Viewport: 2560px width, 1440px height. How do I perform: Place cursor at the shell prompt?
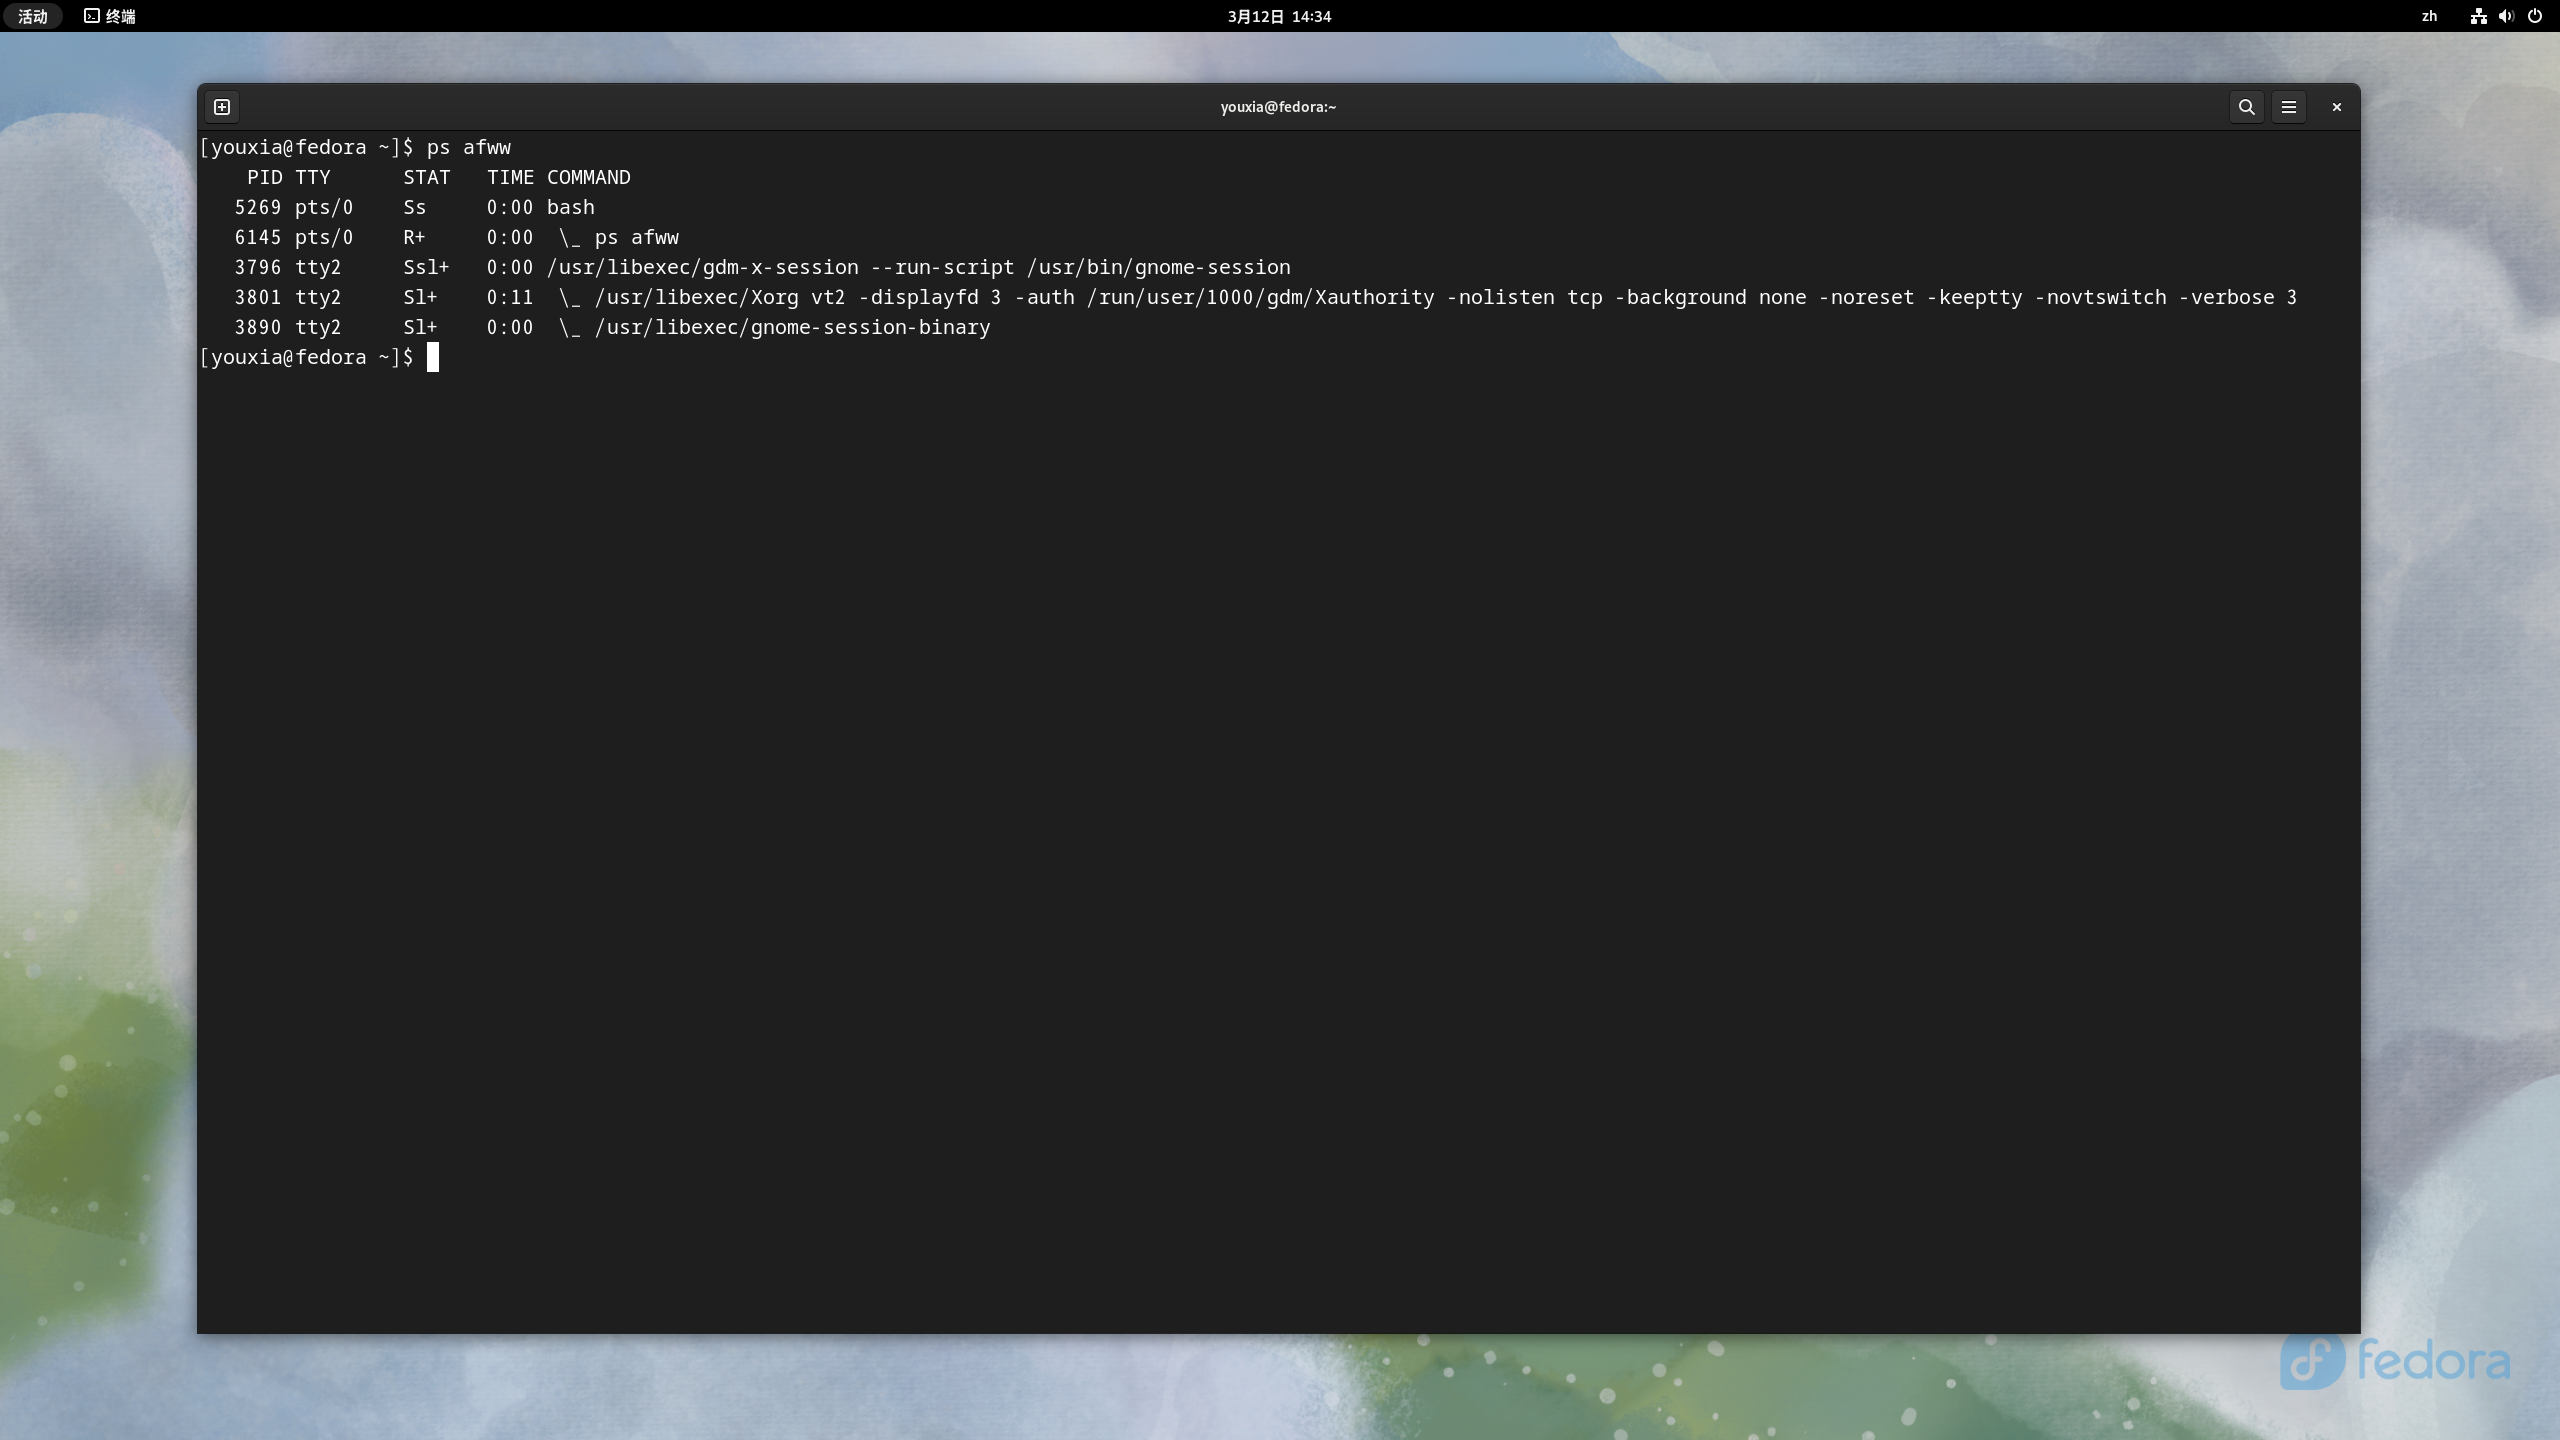[433, 357]
